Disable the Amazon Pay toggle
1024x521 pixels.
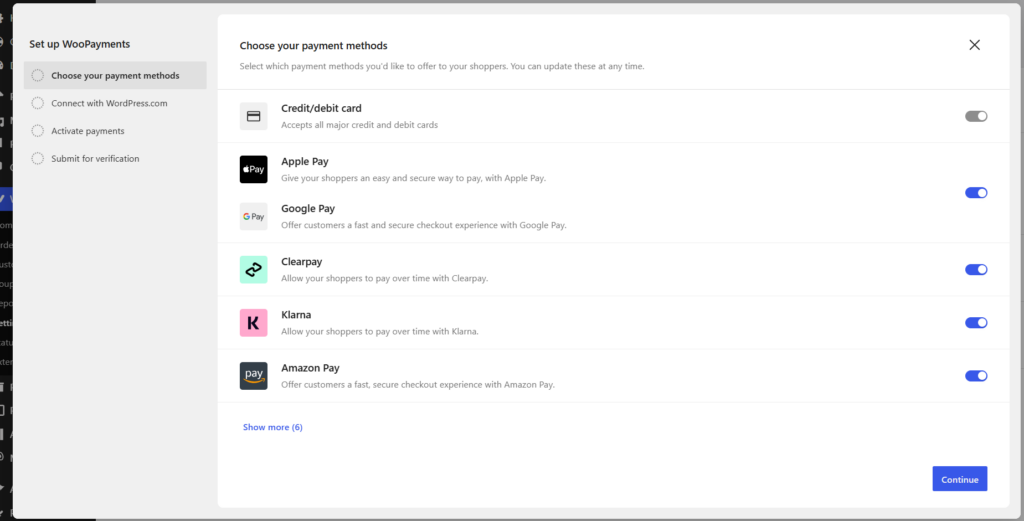(x=976, y=375)
